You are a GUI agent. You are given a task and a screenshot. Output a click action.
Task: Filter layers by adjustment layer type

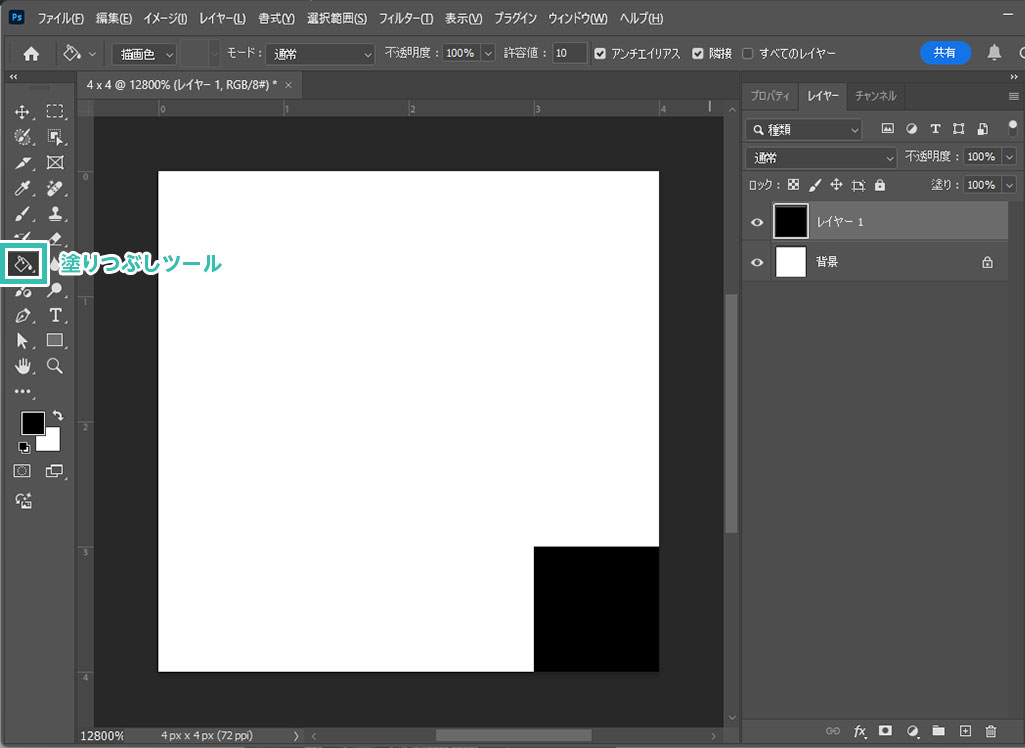[x=911, y=129]
